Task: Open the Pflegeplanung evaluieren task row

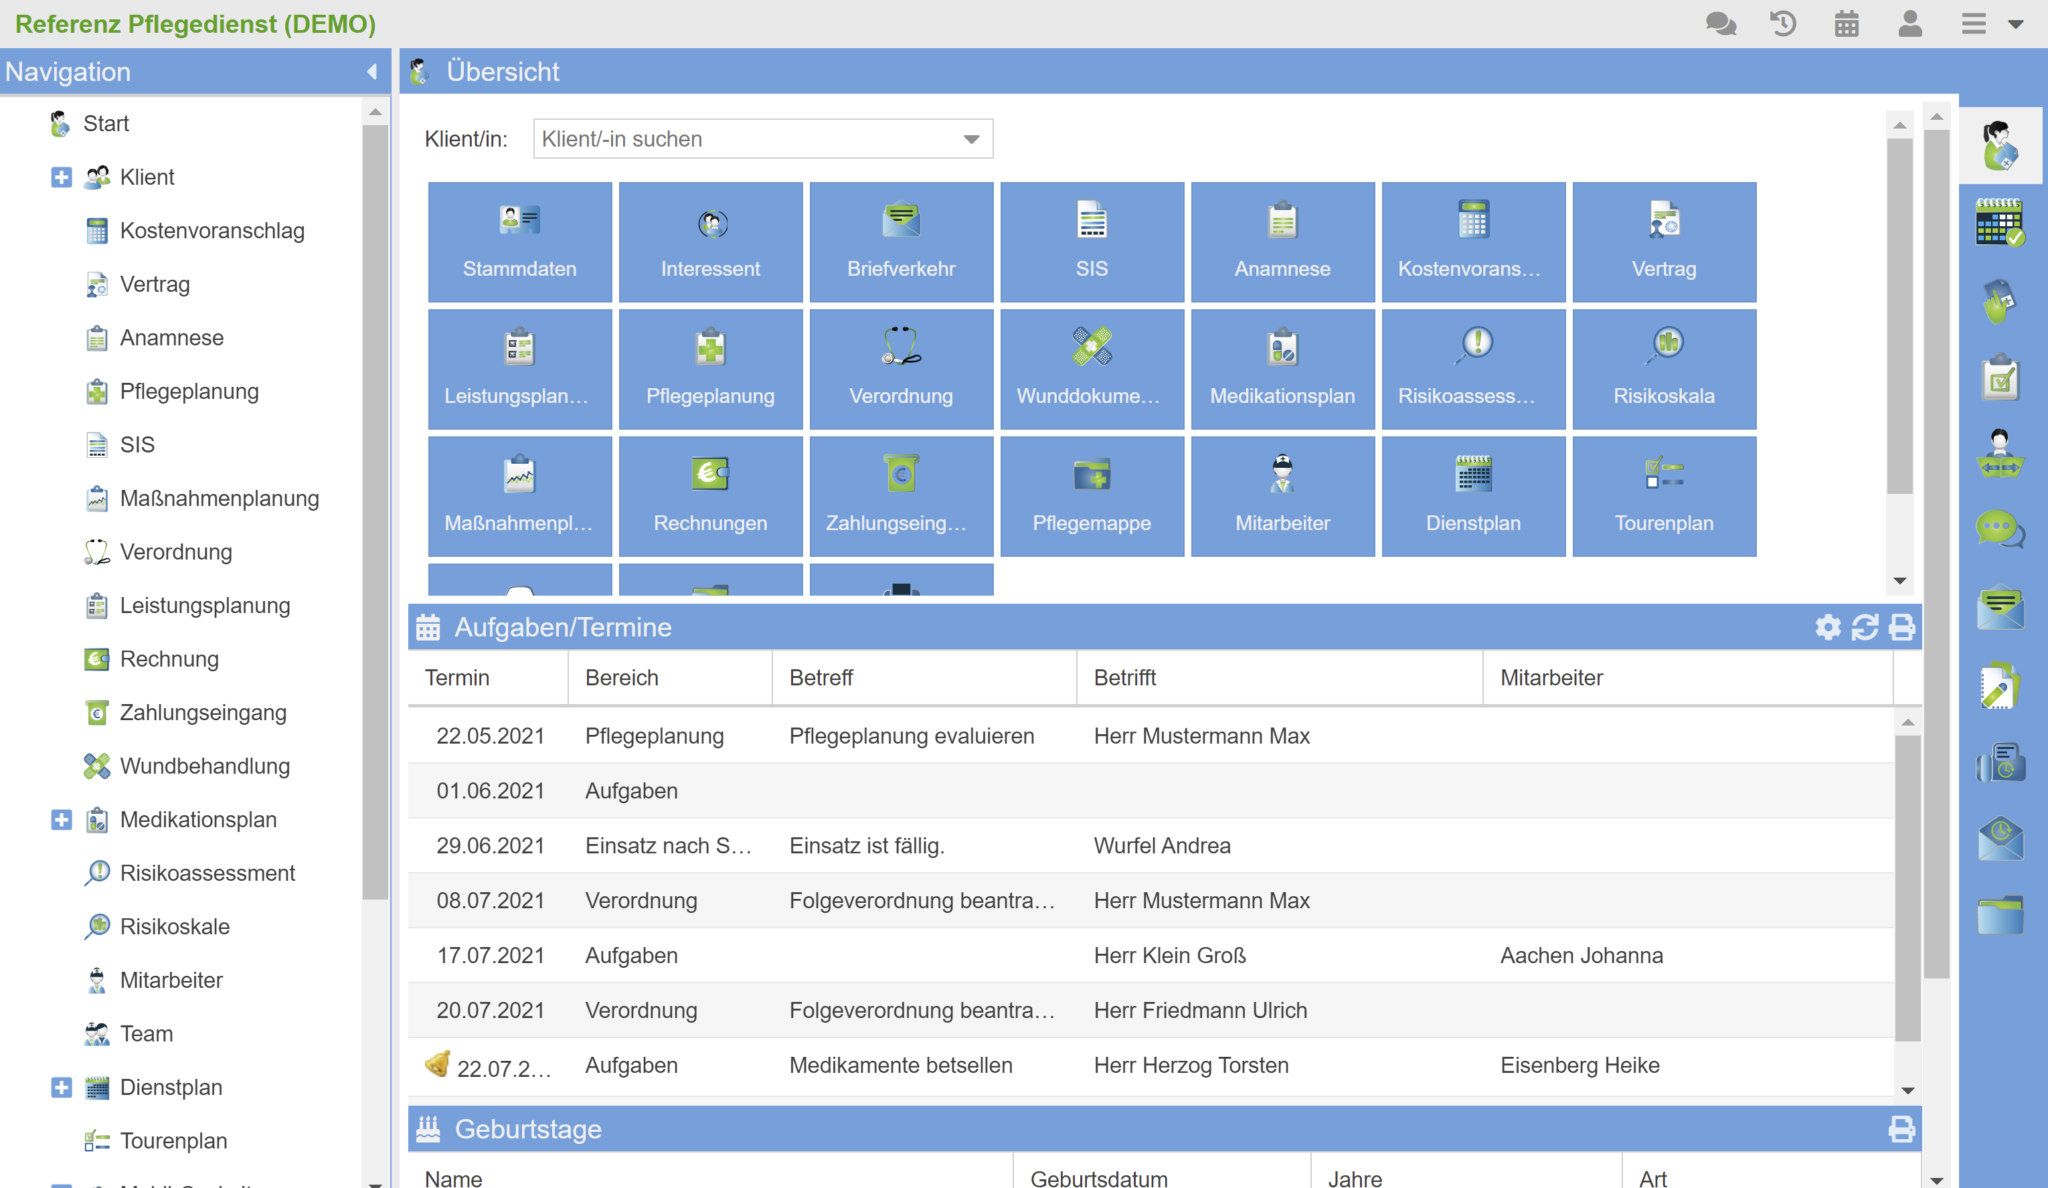Action: (910, 736)
